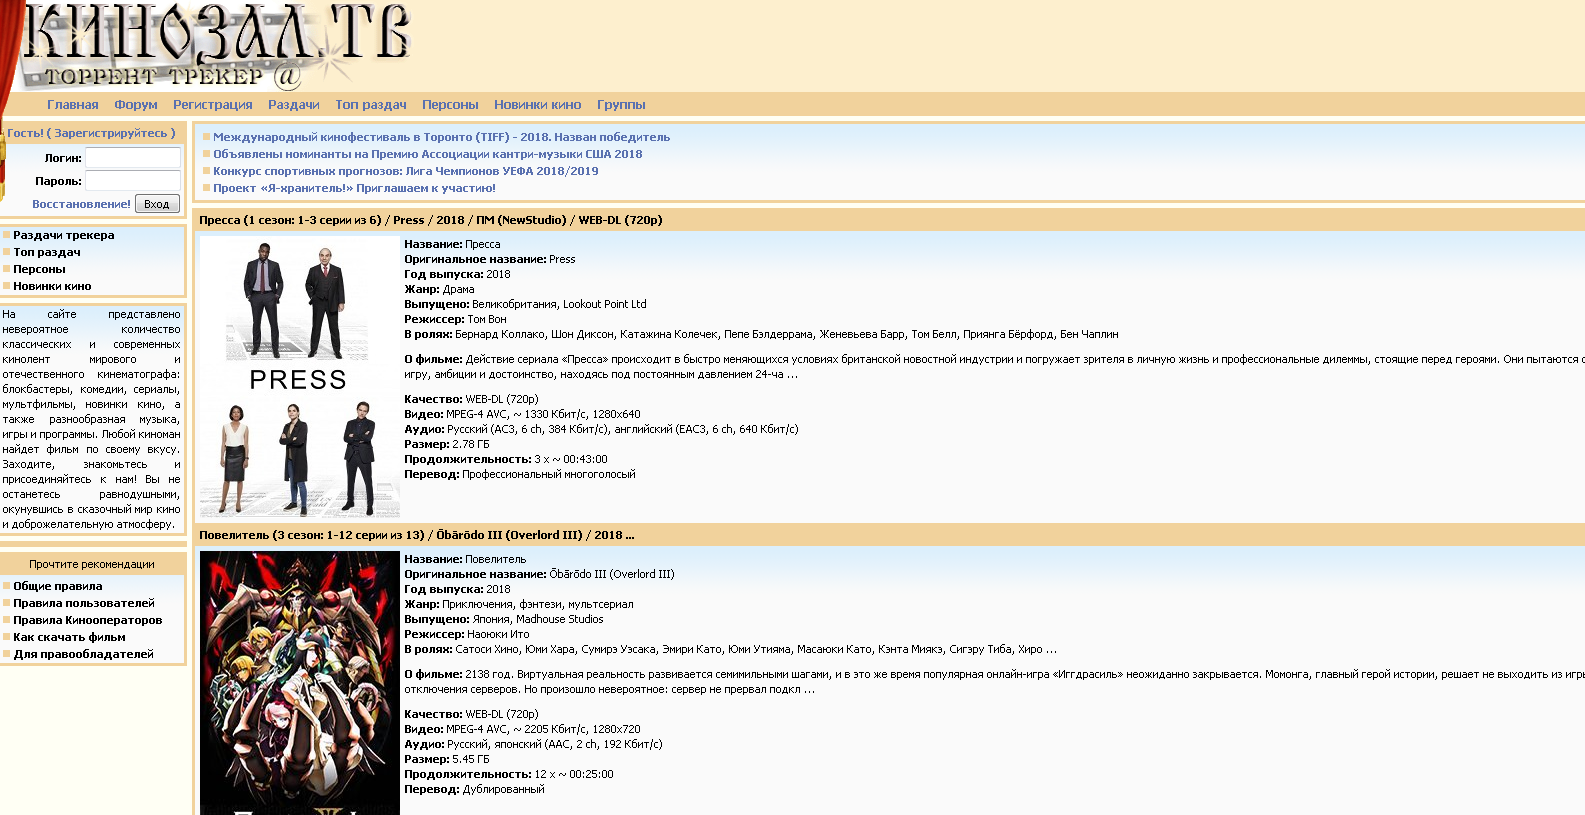Click the Overlord III poster image
The width and height of the screenshot is (1585, 815).
click(x=300, y=683)
